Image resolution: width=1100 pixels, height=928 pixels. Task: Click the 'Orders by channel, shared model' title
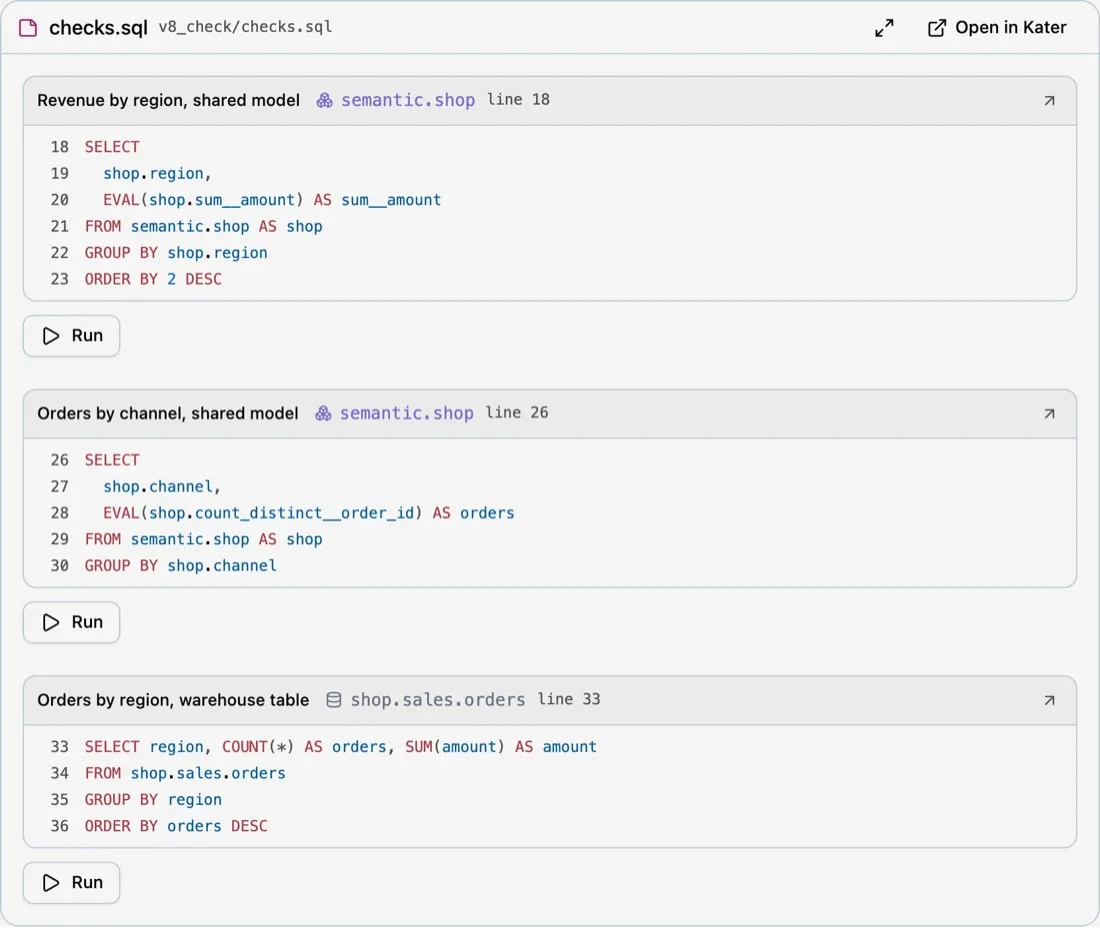[168, 413]
